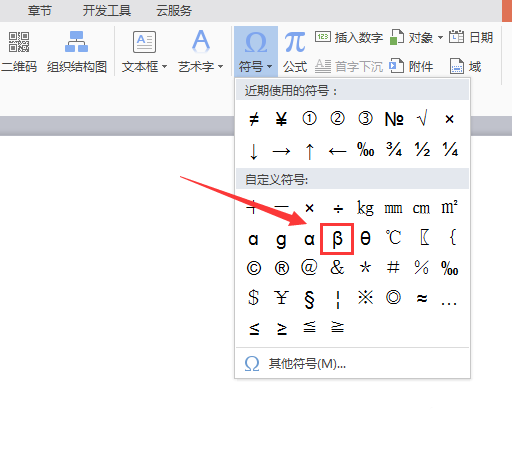Insert the three-quarters fraction symbol
Screen dimensions: 512x462
click(394, 150)
